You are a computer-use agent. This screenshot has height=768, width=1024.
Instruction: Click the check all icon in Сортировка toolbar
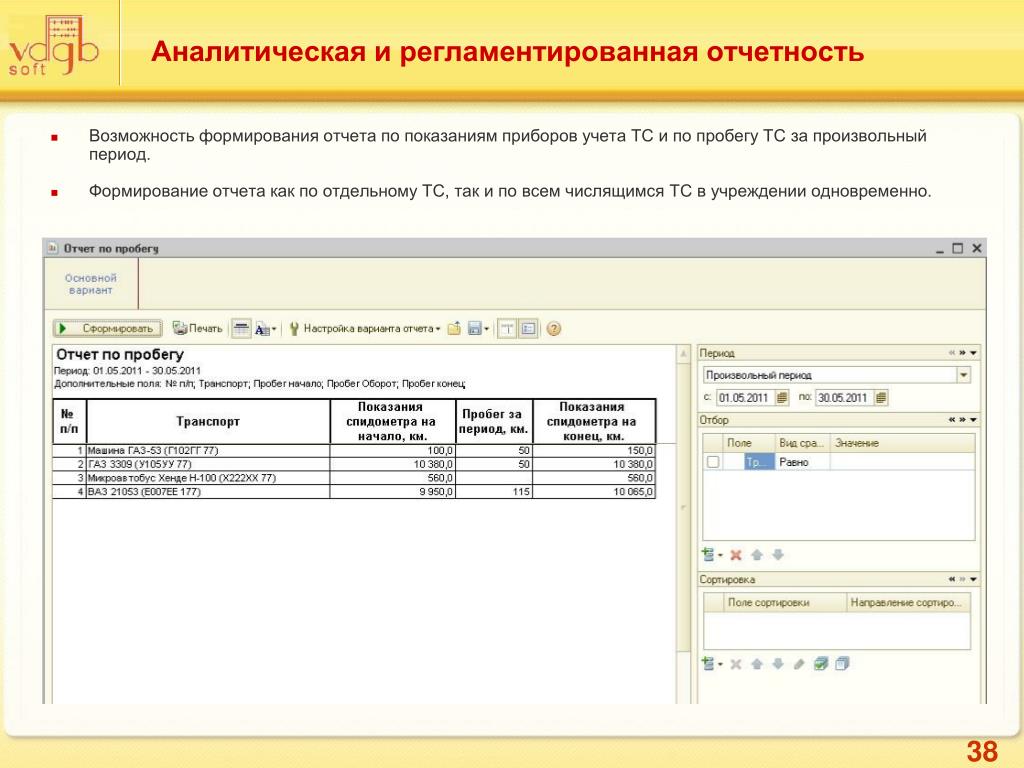tap(821, 664)
